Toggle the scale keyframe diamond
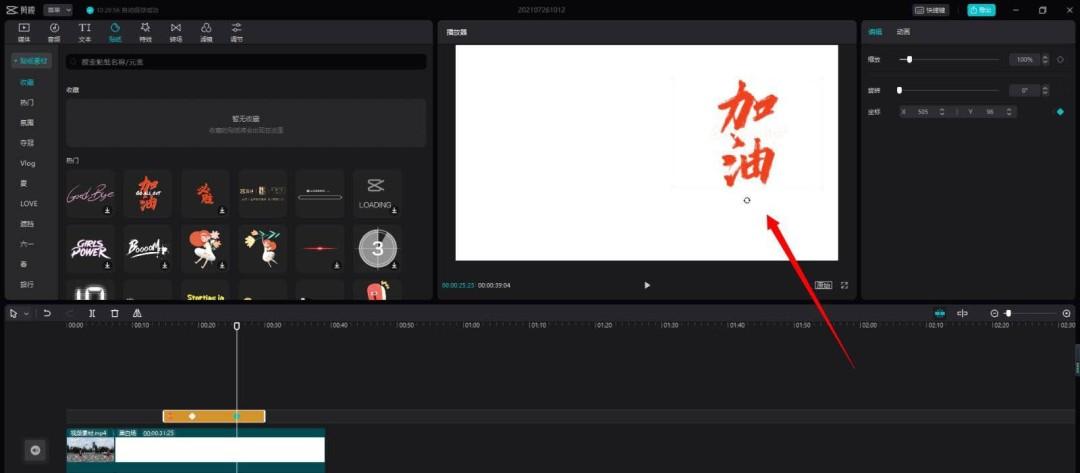Image resolution: width=1080 pixels, height=473 pixels. [1060, 60]
